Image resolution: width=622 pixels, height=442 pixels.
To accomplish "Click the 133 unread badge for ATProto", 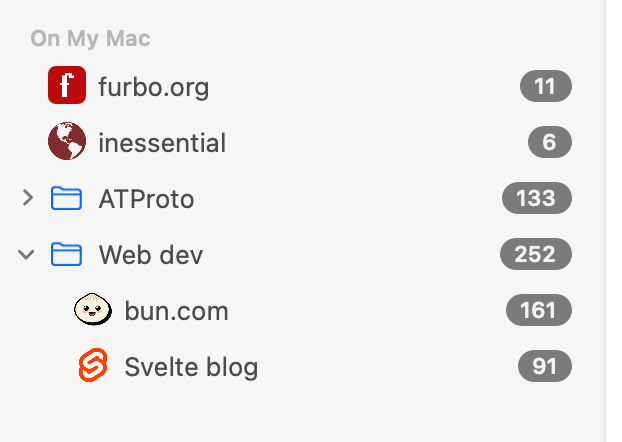I will pyautogui.click(x=536, y=199).
